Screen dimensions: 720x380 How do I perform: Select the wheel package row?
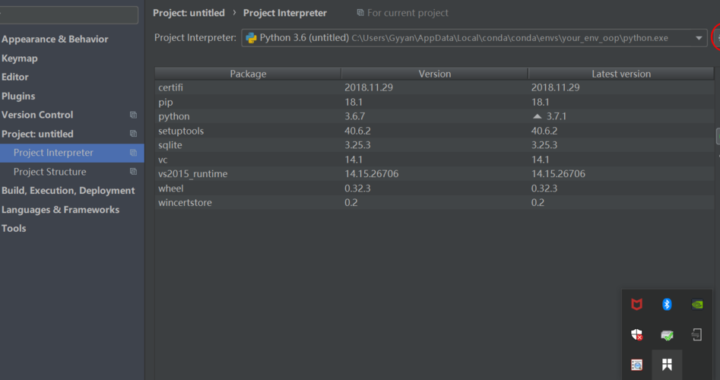(434, 188)
